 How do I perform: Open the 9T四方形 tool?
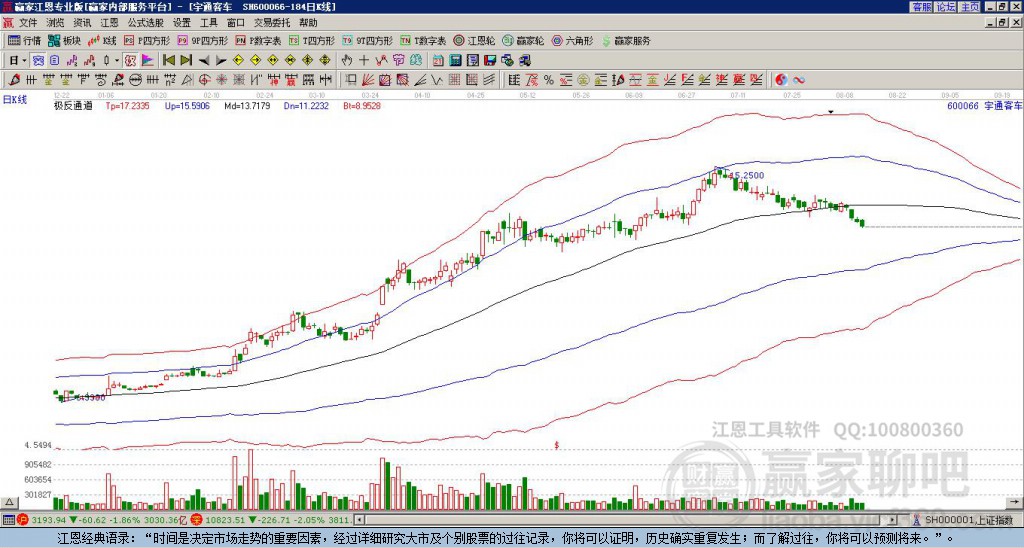click(367, 40)
